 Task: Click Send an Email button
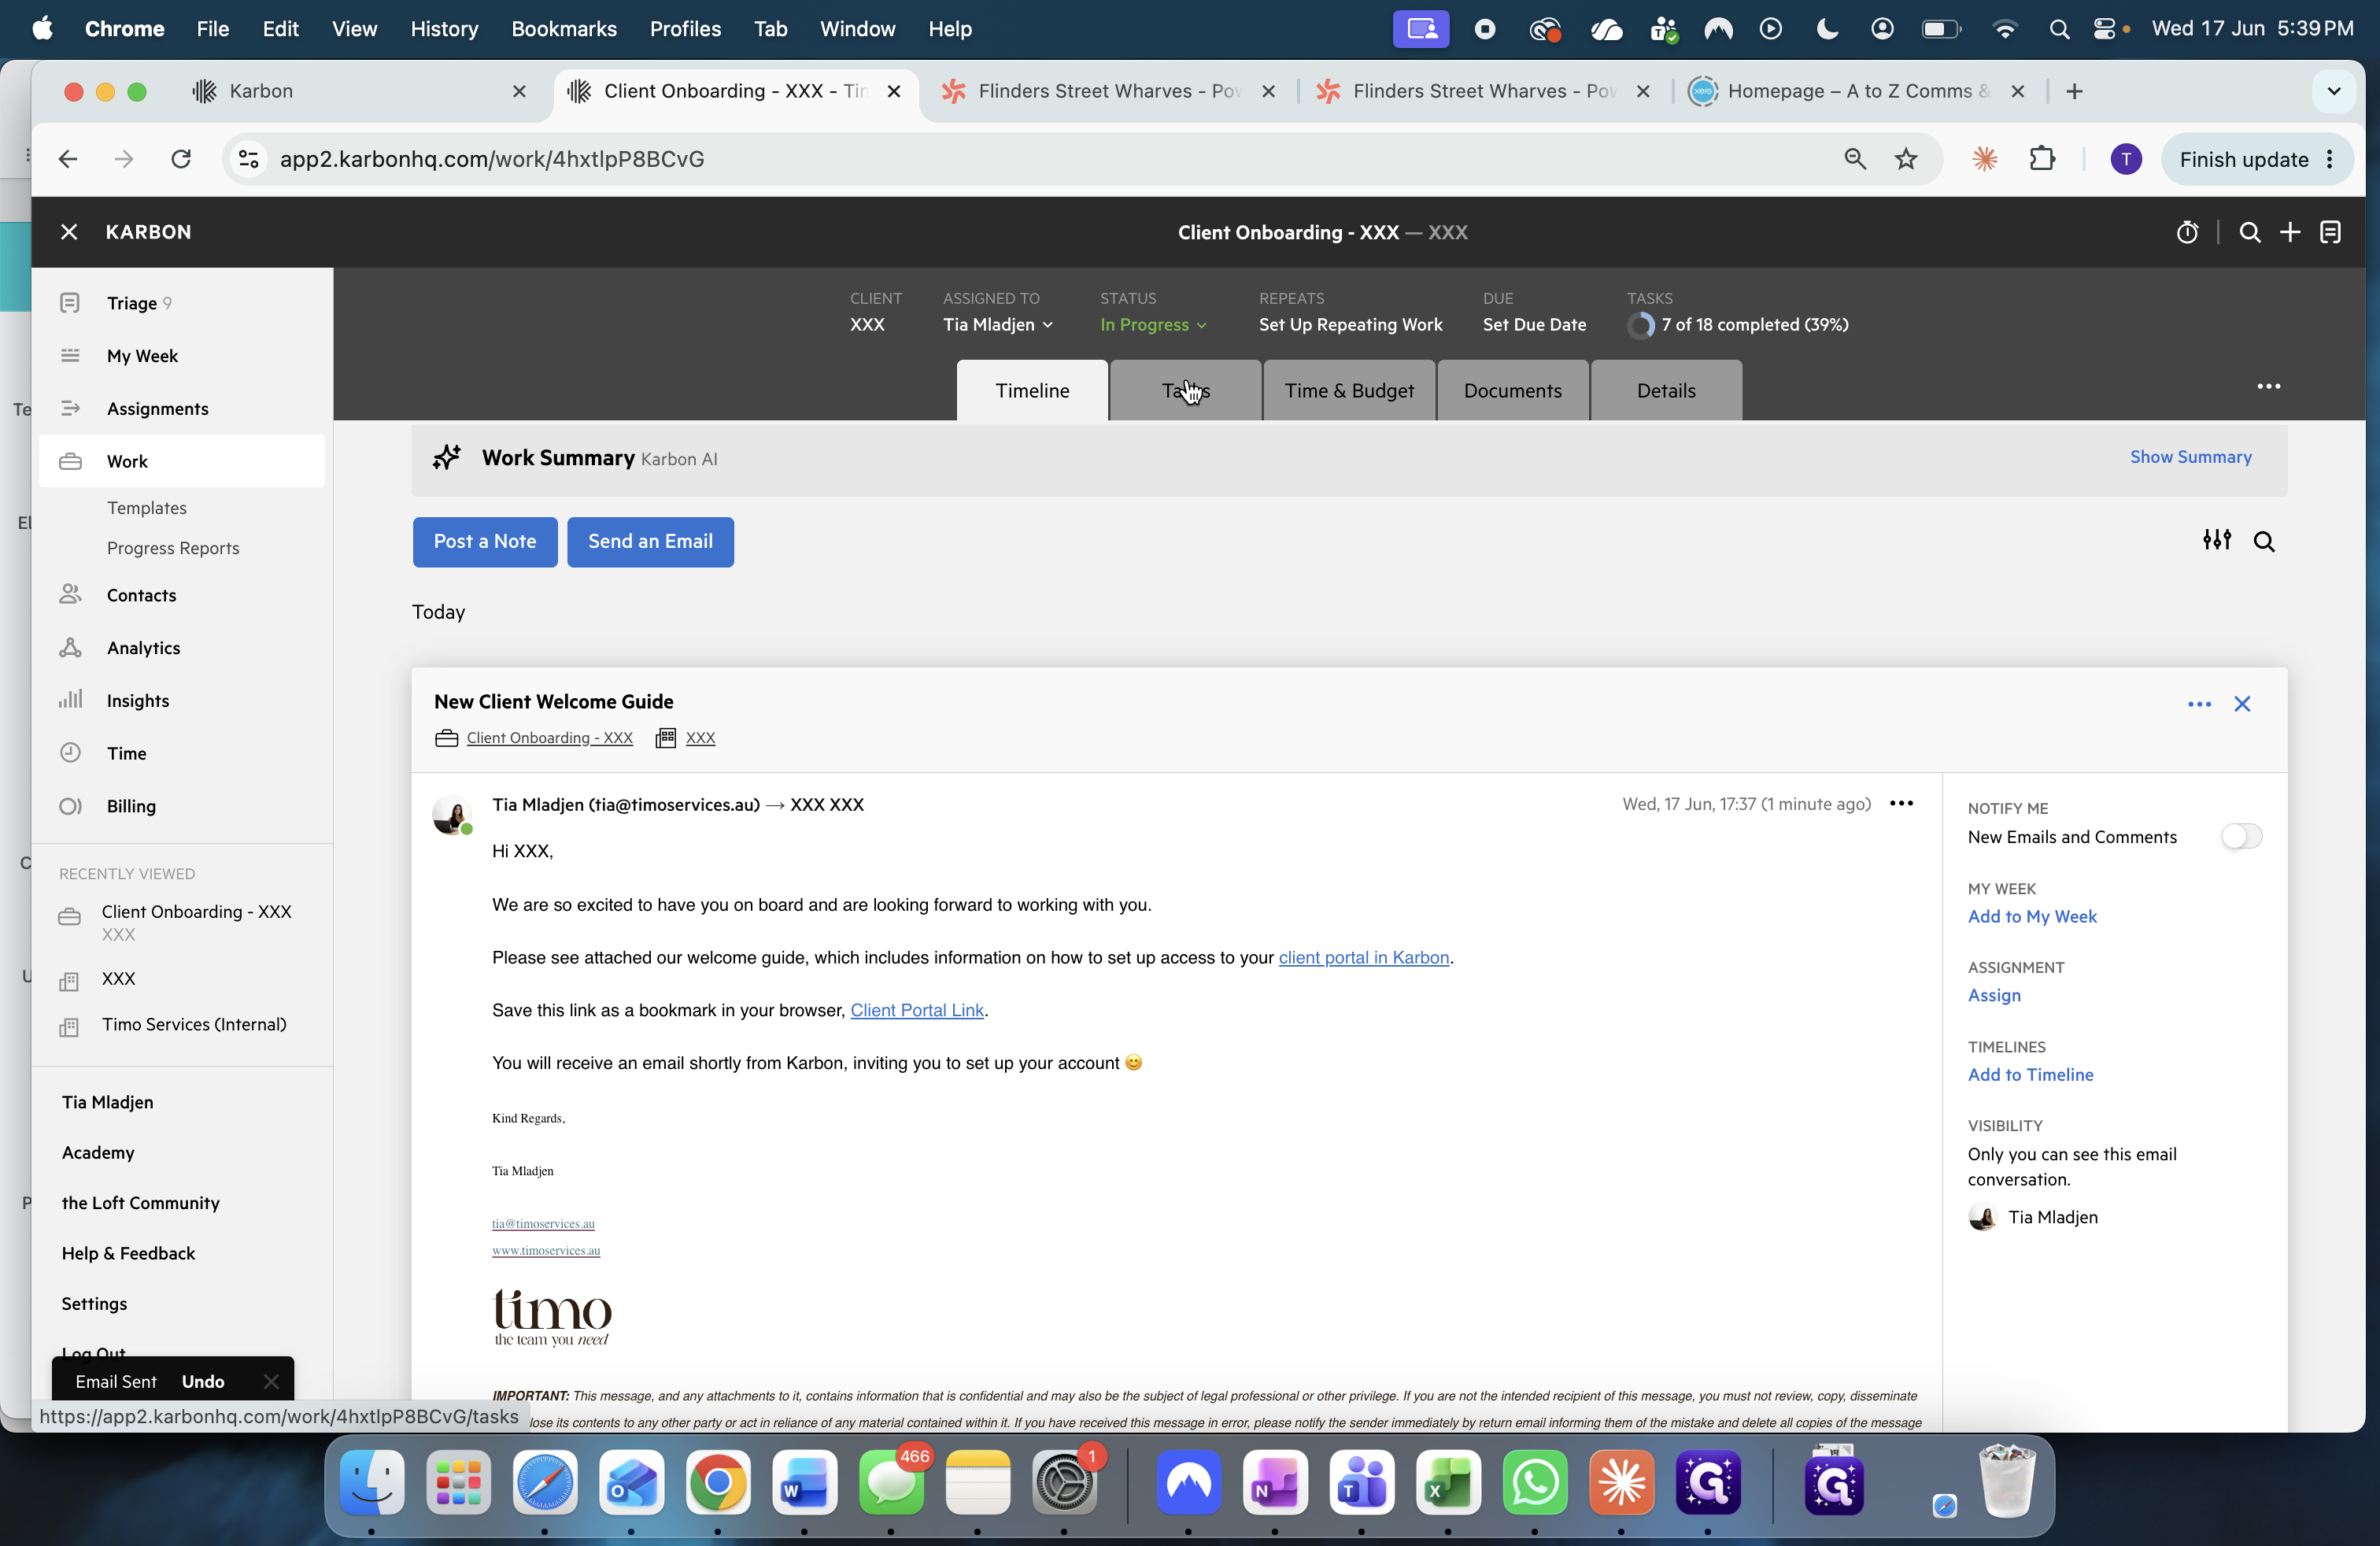point(650,542)
